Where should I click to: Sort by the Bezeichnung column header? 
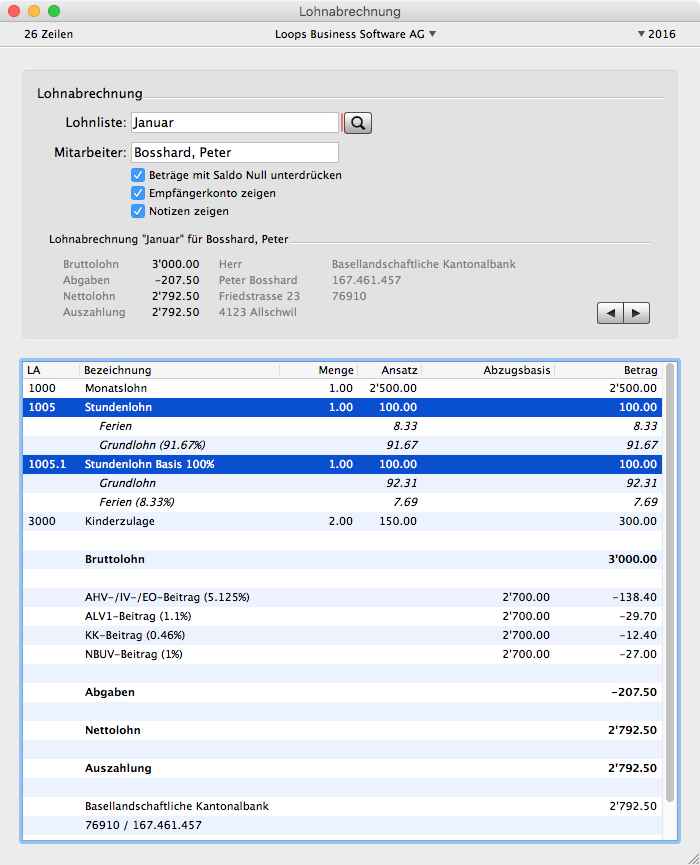[180, 370]
